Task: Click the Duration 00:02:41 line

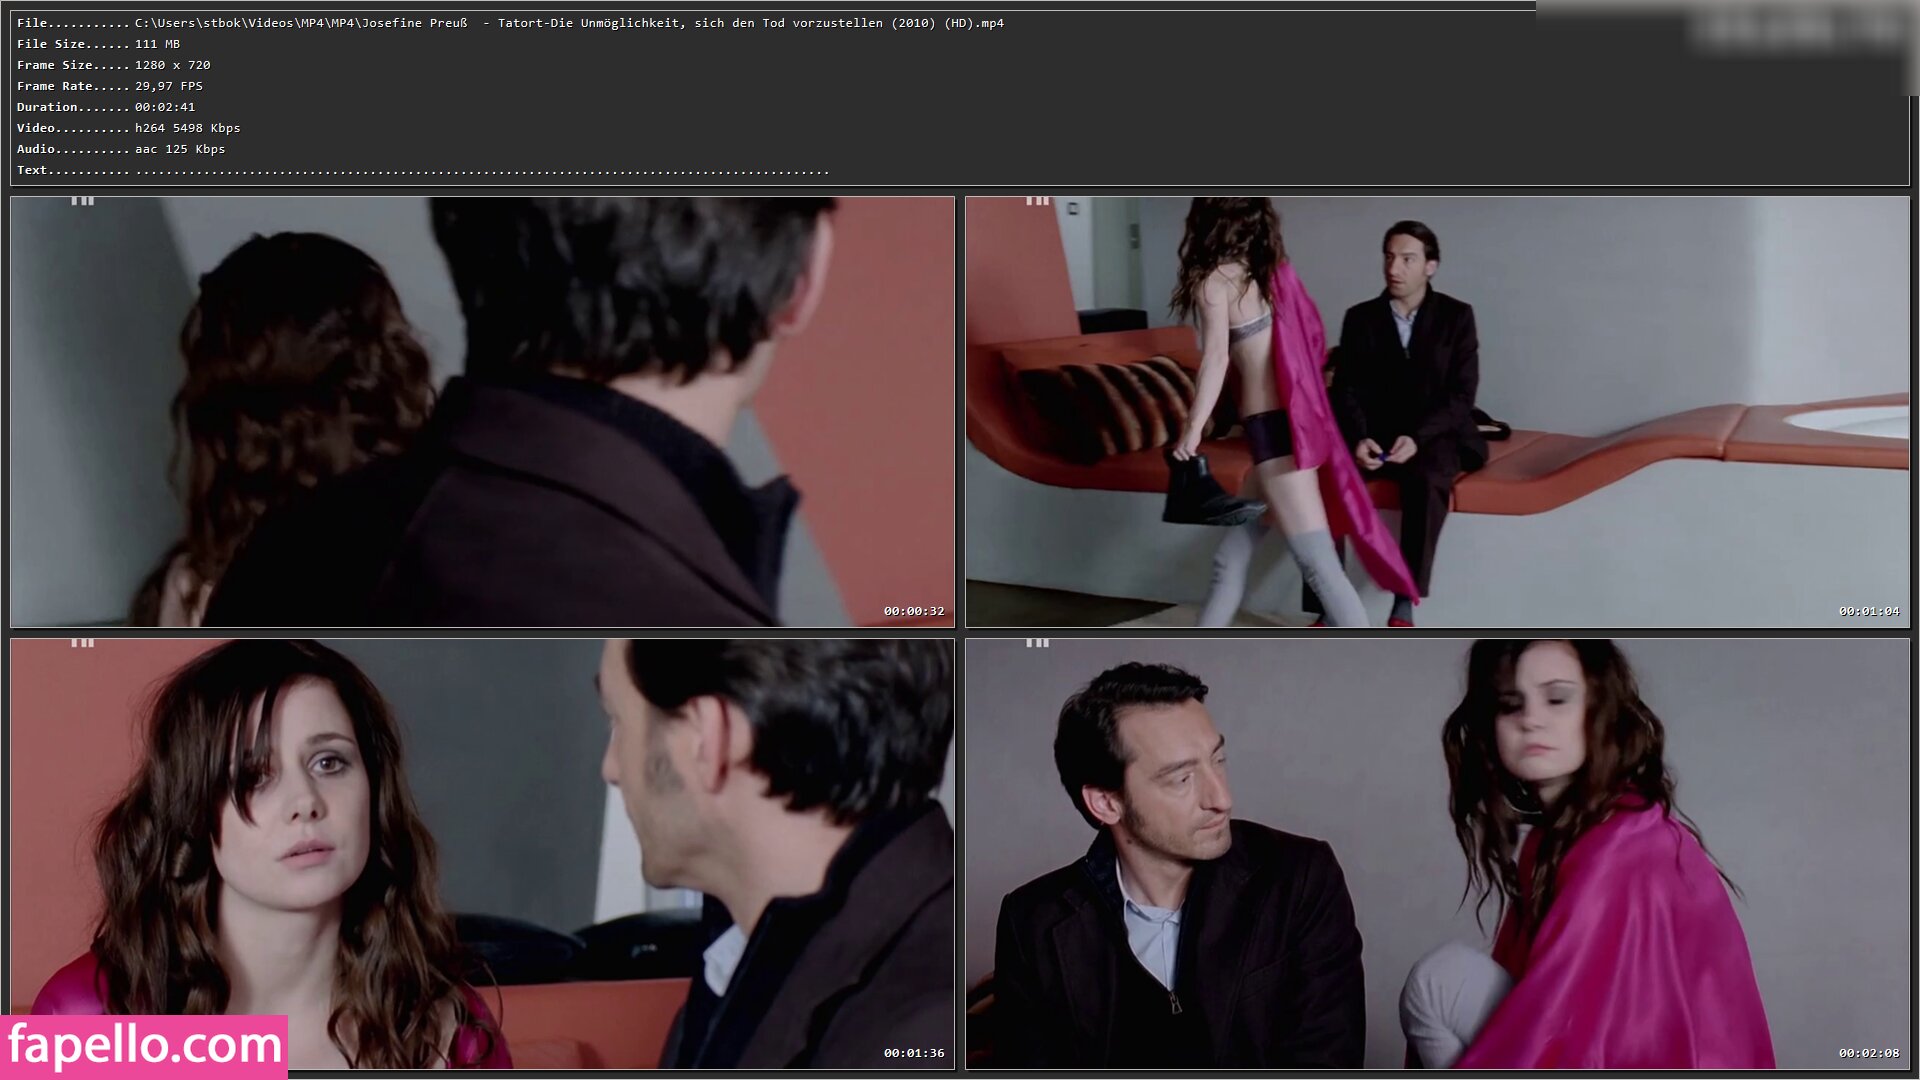Action: coord(105,107)
